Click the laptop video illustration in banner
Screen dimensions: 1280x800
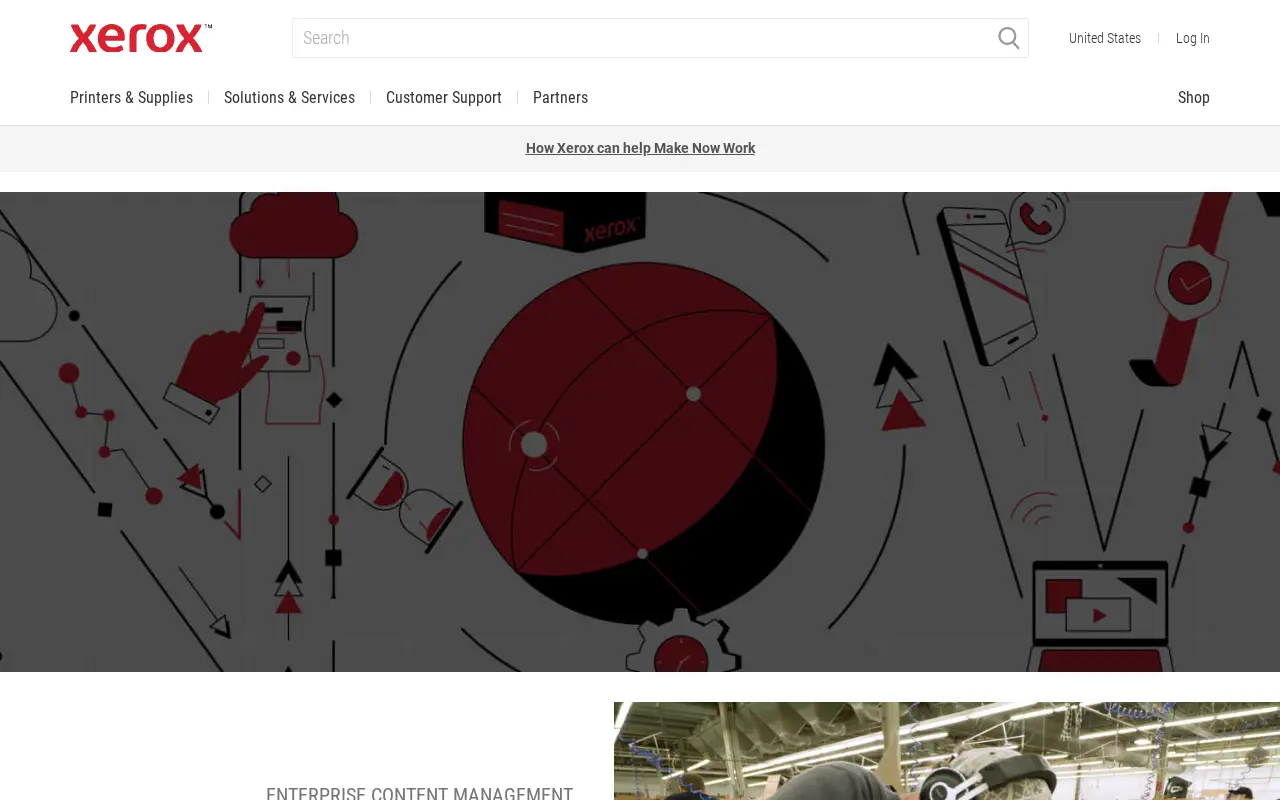(x=1101, y=616)
